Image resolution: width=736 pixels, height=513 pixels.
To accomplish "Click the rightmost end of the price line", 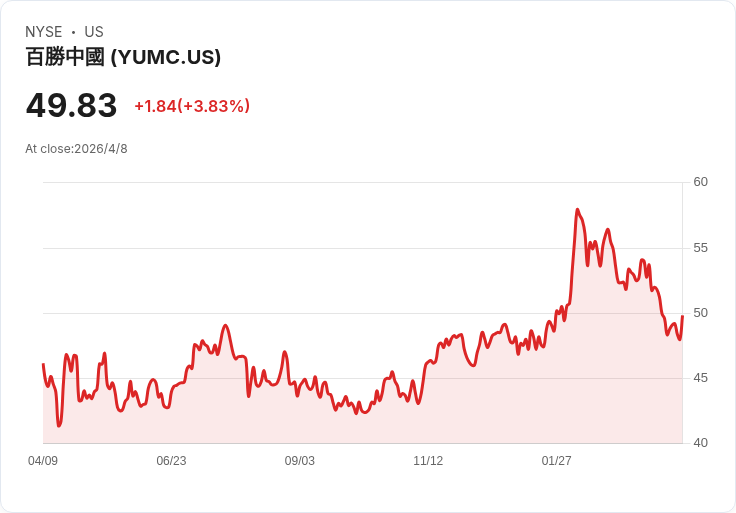I will click(x=682, y=317).
